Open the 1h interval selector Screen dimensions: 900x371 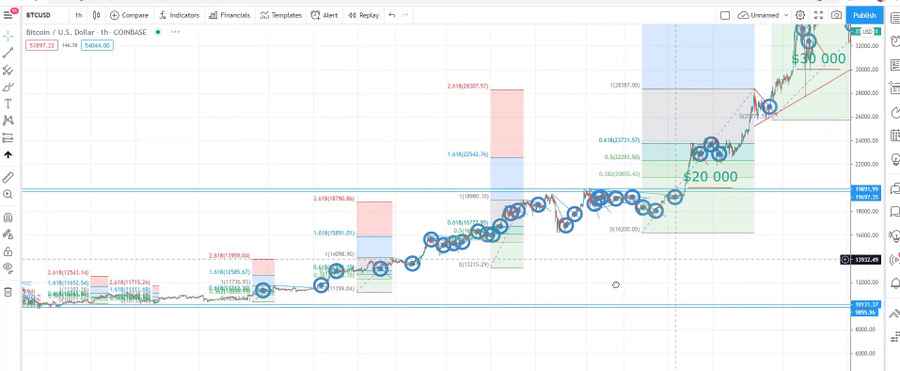78,16
